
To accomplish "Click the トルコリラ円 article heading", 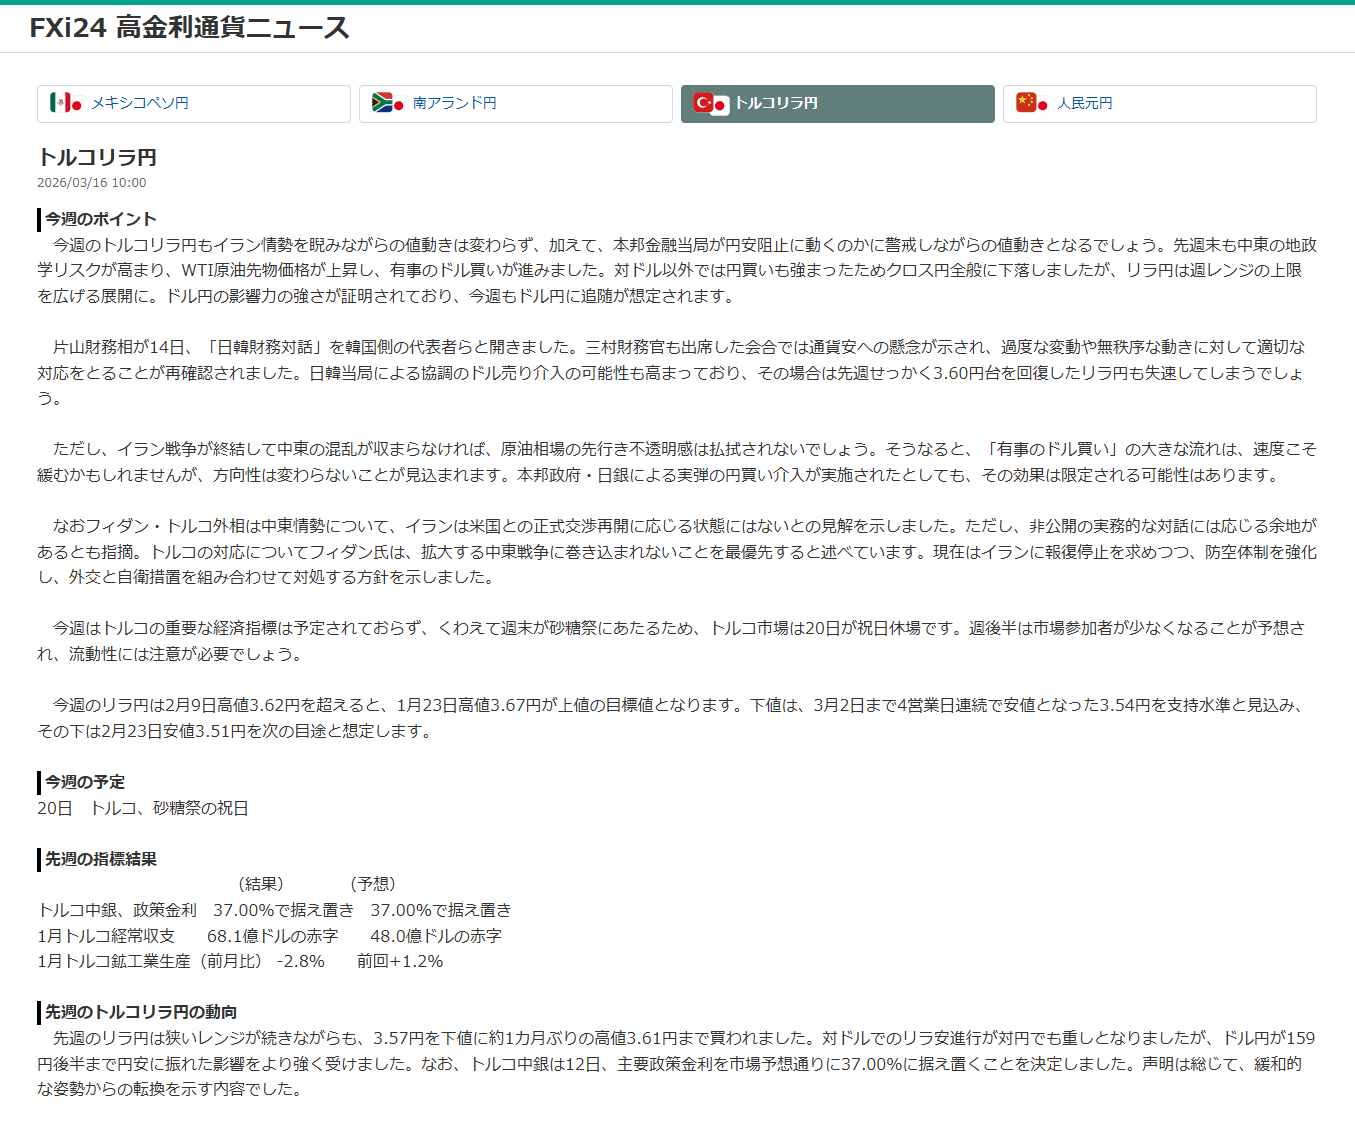I will (97, 157).
